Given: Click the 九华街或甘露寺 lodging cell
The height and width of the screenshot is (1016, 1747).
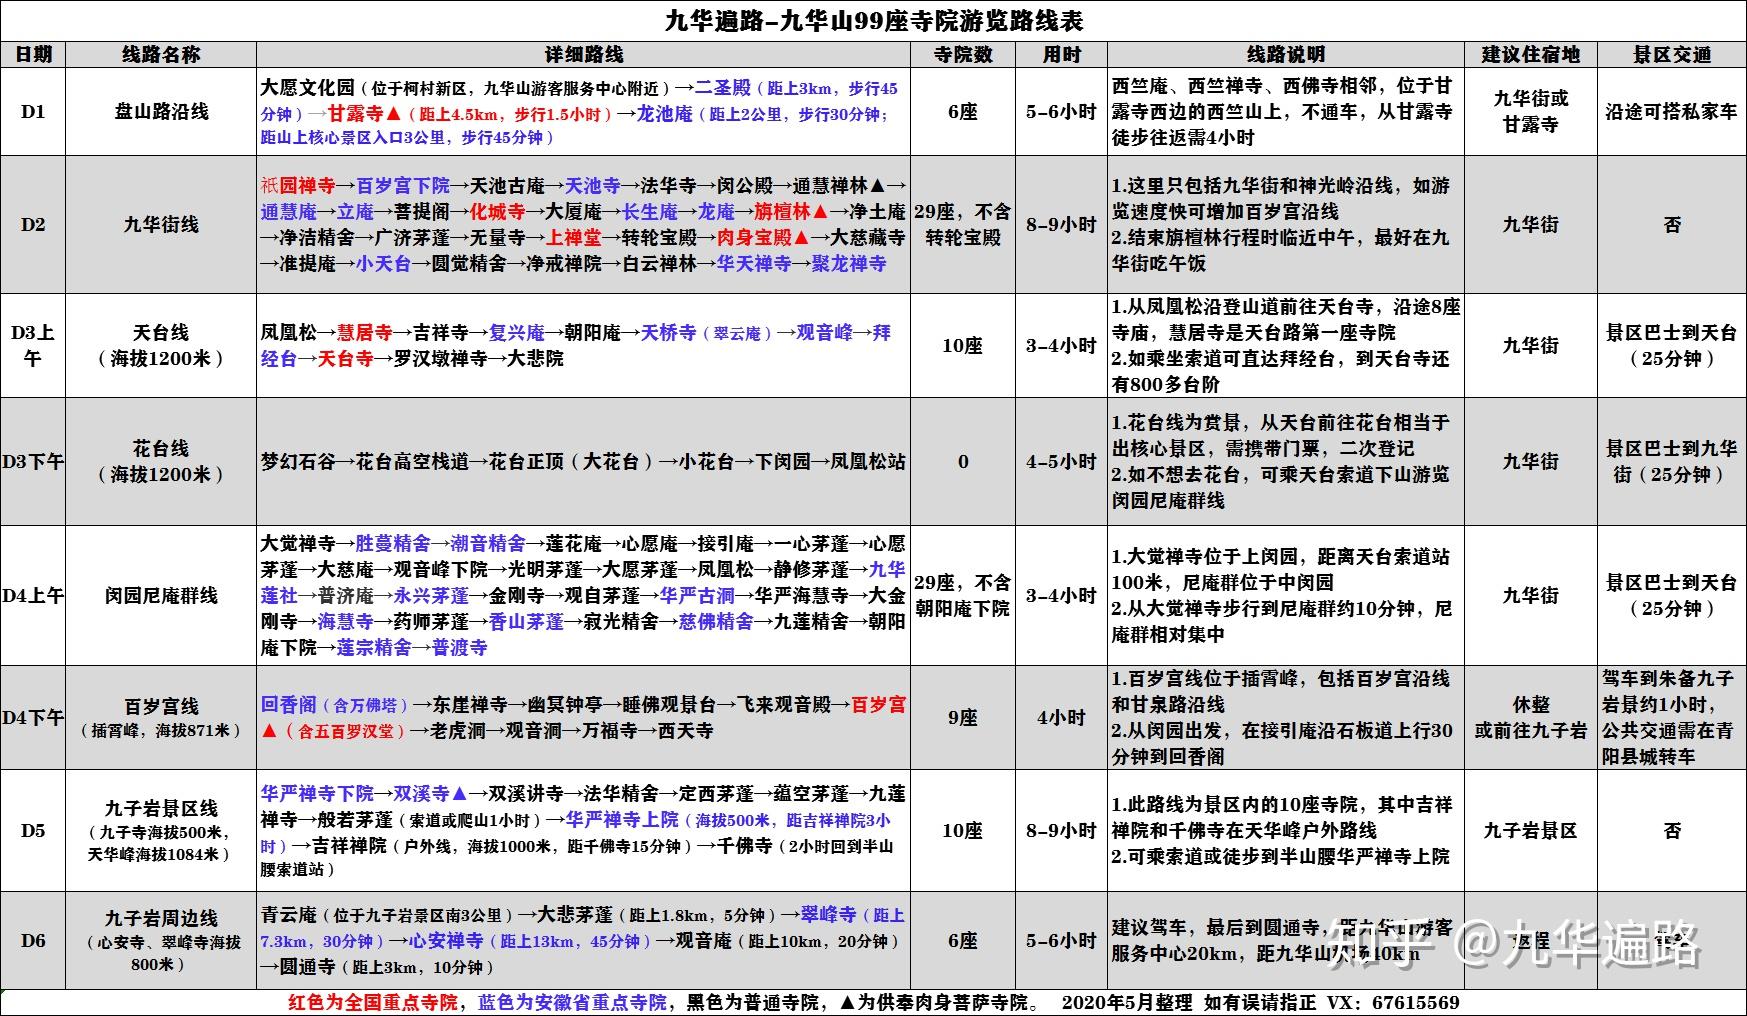Looking at the screenshot, I should pyautogui.click(x=1531, y=112).
